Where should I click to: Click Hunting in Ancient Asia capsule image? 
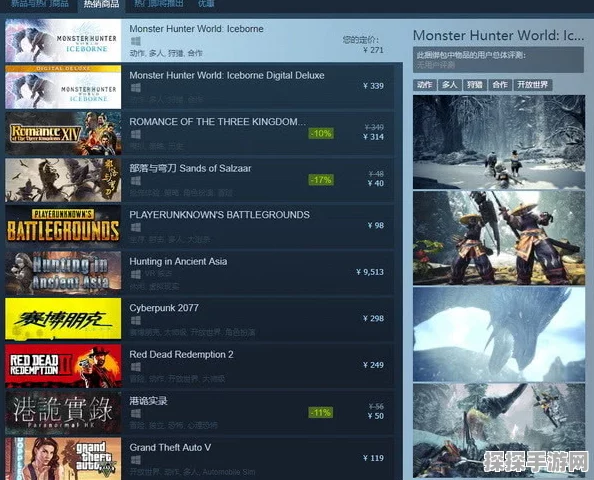(x=63, y=273)
